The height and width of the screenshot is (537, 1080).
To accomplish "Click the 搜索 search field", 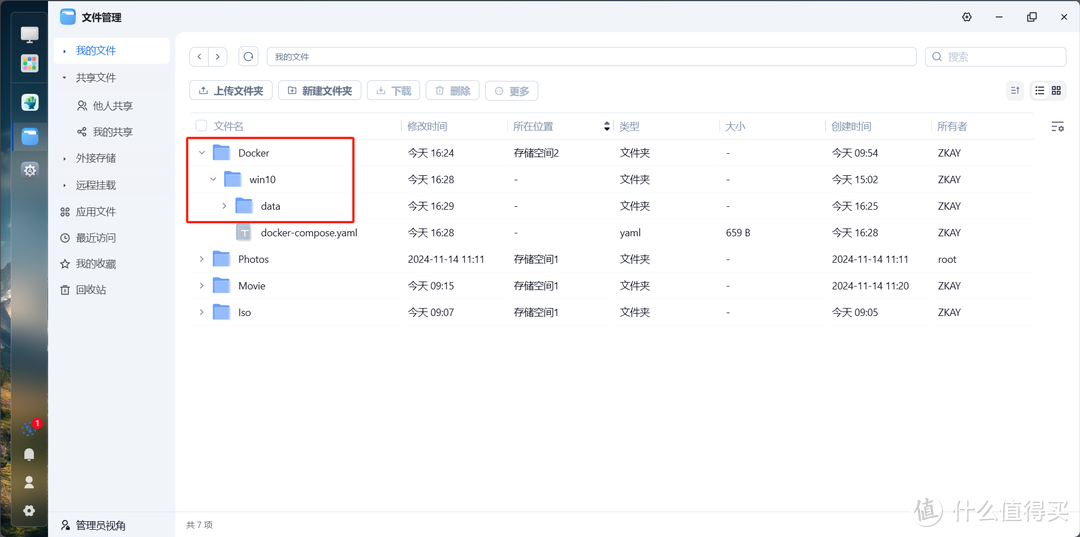I will pyautogui.click(x=995, y=57).
